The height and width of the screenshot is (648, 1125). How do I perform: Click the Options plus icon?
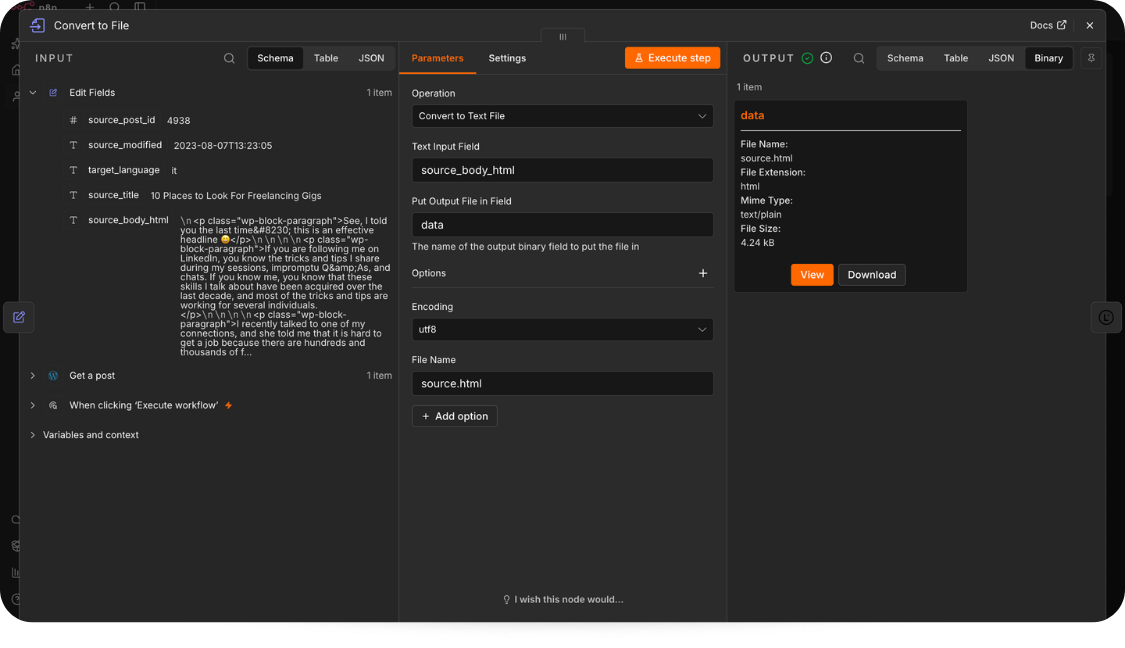[x=703, y=273]
